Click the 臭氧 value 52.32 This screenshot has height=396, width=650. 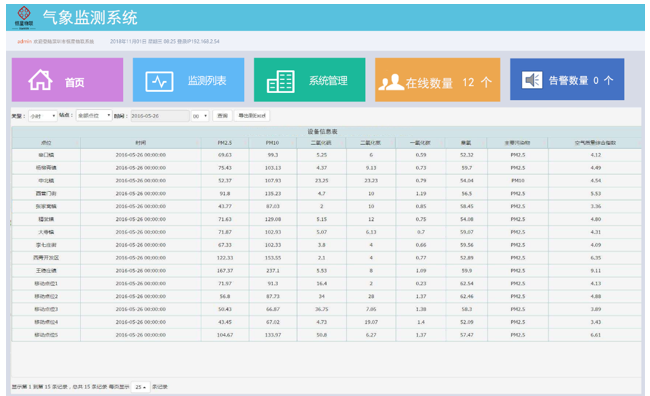pos(466,155)
